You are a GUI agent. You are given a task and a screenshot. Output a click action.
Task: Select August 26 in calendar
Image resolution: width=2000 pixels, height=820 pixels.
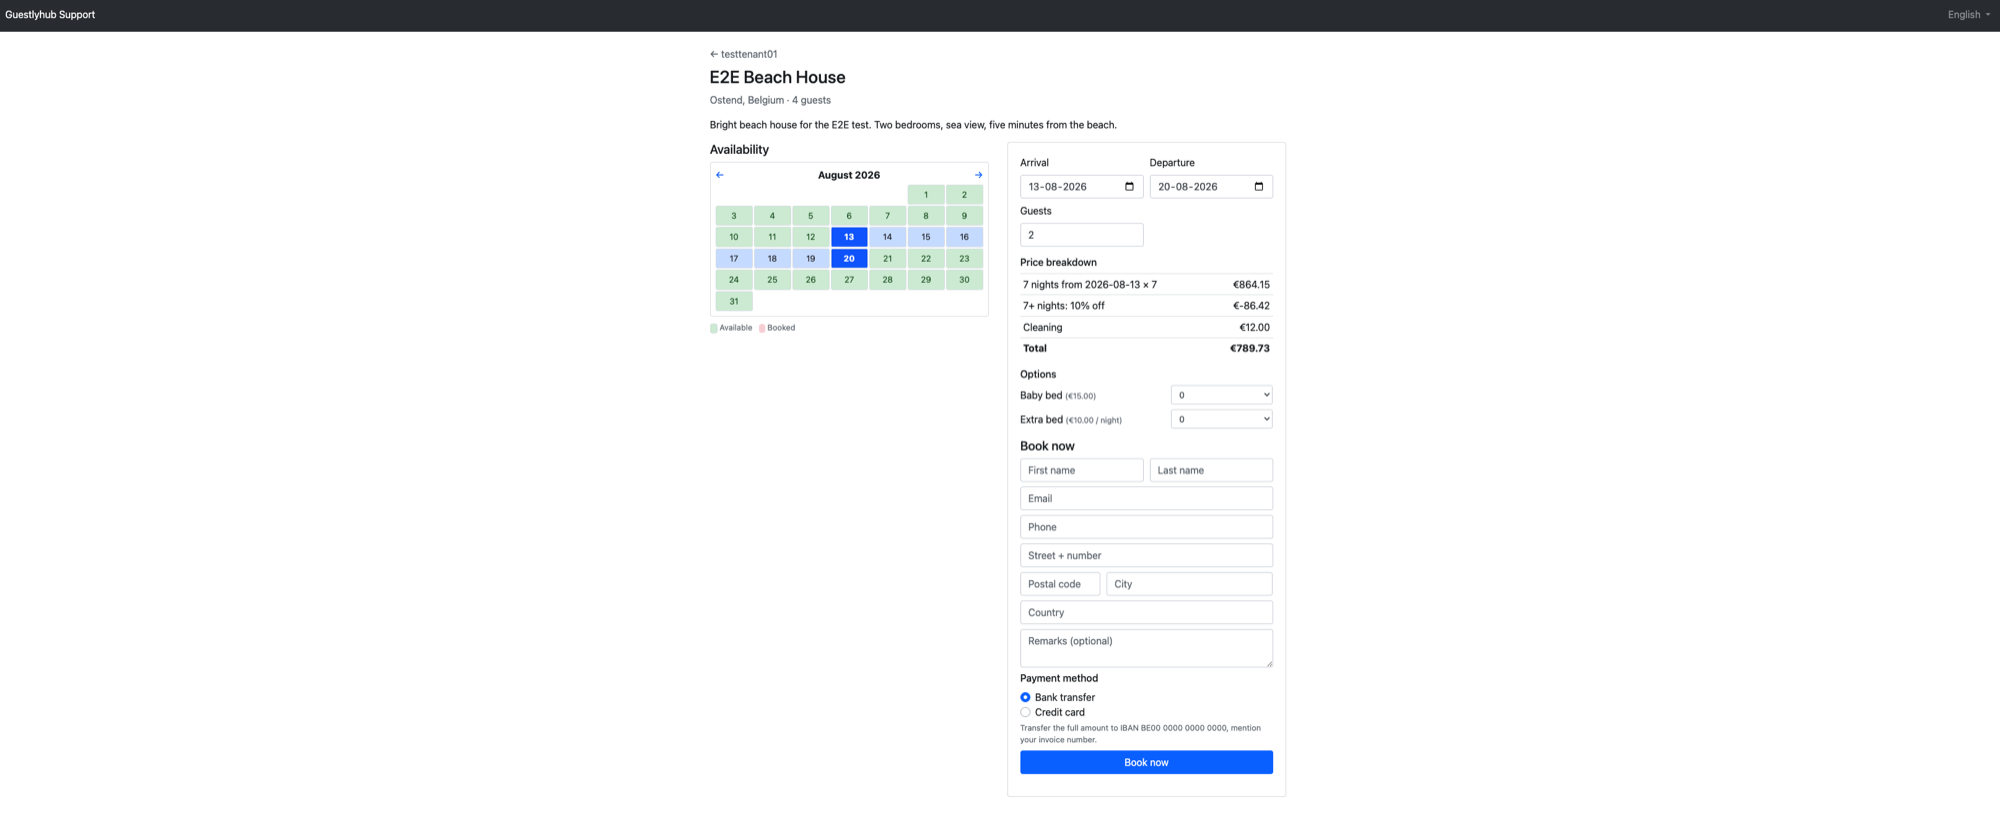(811, 280)
